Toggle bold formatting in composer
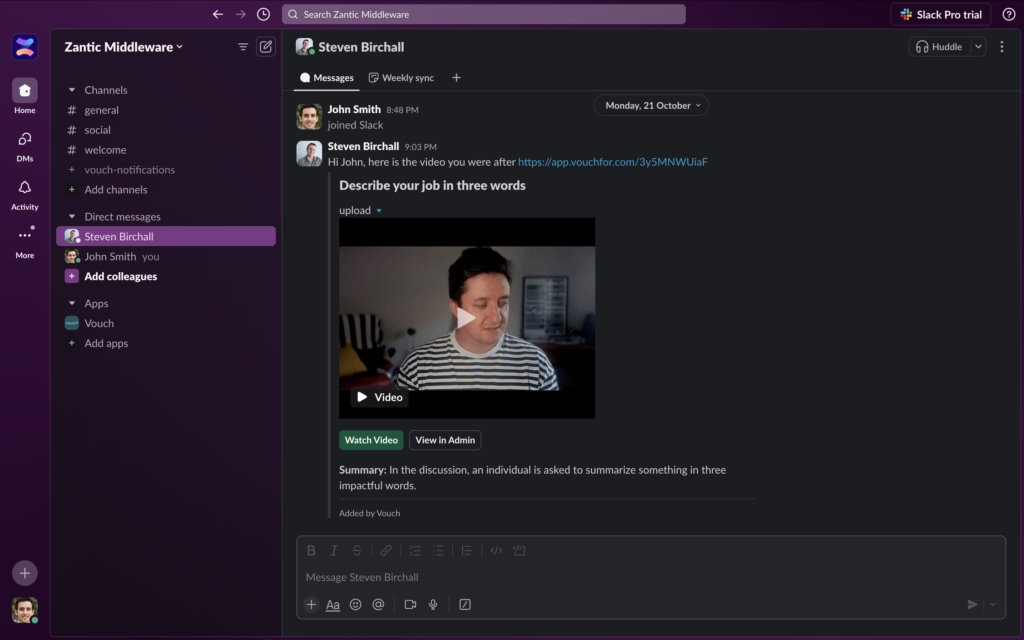The image size is (1024, 640). tap(312, 551)
